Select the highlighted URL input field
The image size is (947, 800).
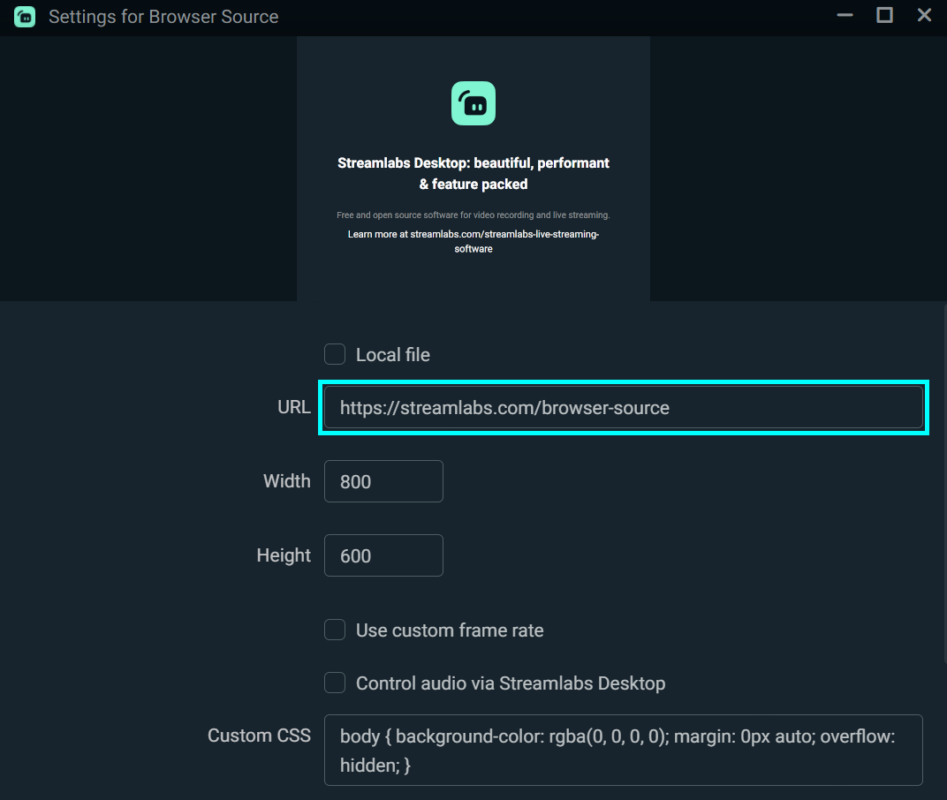tap(623, 407)
